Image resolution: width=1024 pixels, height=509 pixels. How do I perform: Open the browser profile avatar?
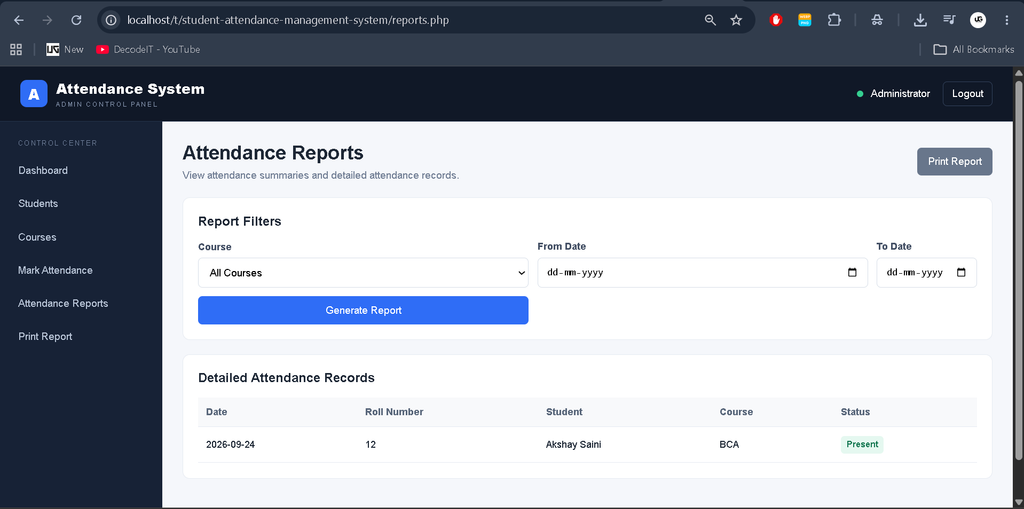(x=978, y=20)
